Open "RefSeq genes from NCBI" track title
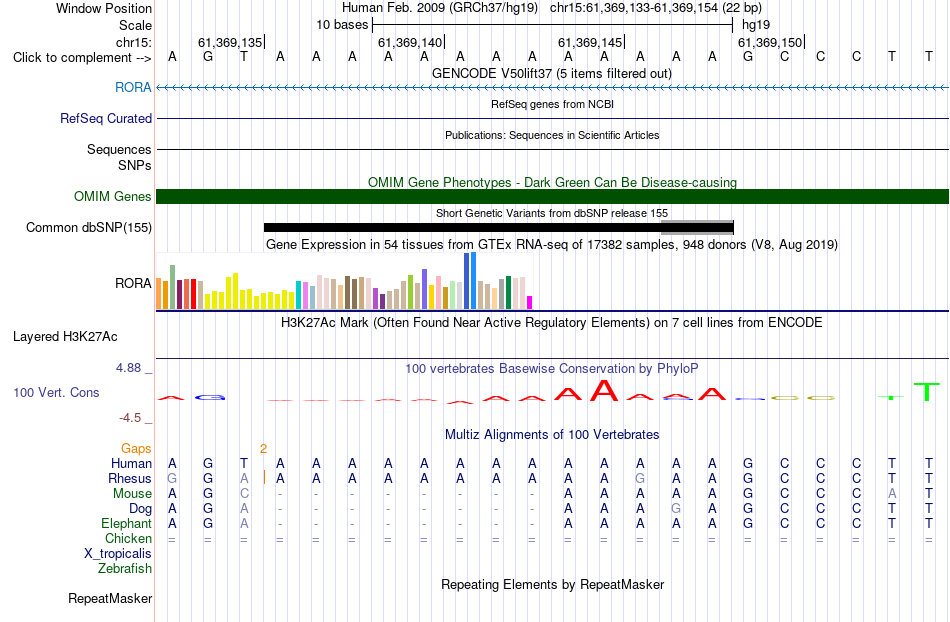This screenshot has height=622, width=950. 552,104
